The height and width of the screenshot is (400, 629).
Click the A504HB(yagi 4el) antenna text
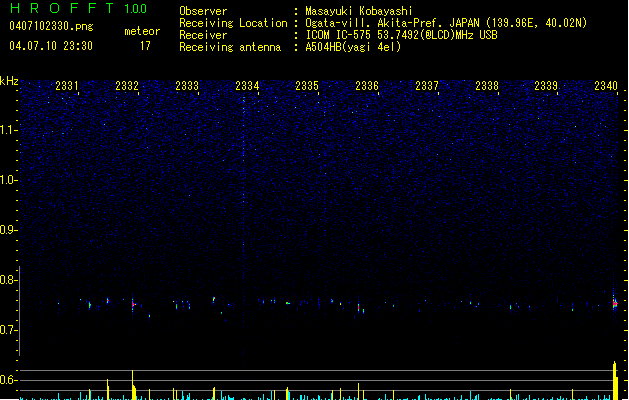pyautogui.click(x=353, y=47)
